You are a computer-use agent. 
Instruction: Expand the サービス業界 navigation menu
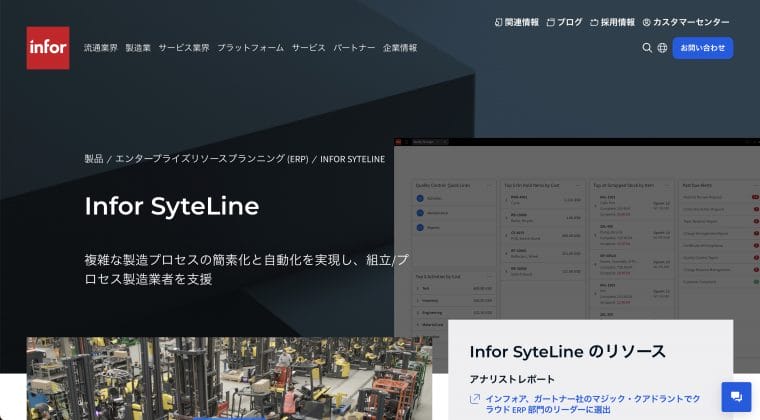[184, 47]
